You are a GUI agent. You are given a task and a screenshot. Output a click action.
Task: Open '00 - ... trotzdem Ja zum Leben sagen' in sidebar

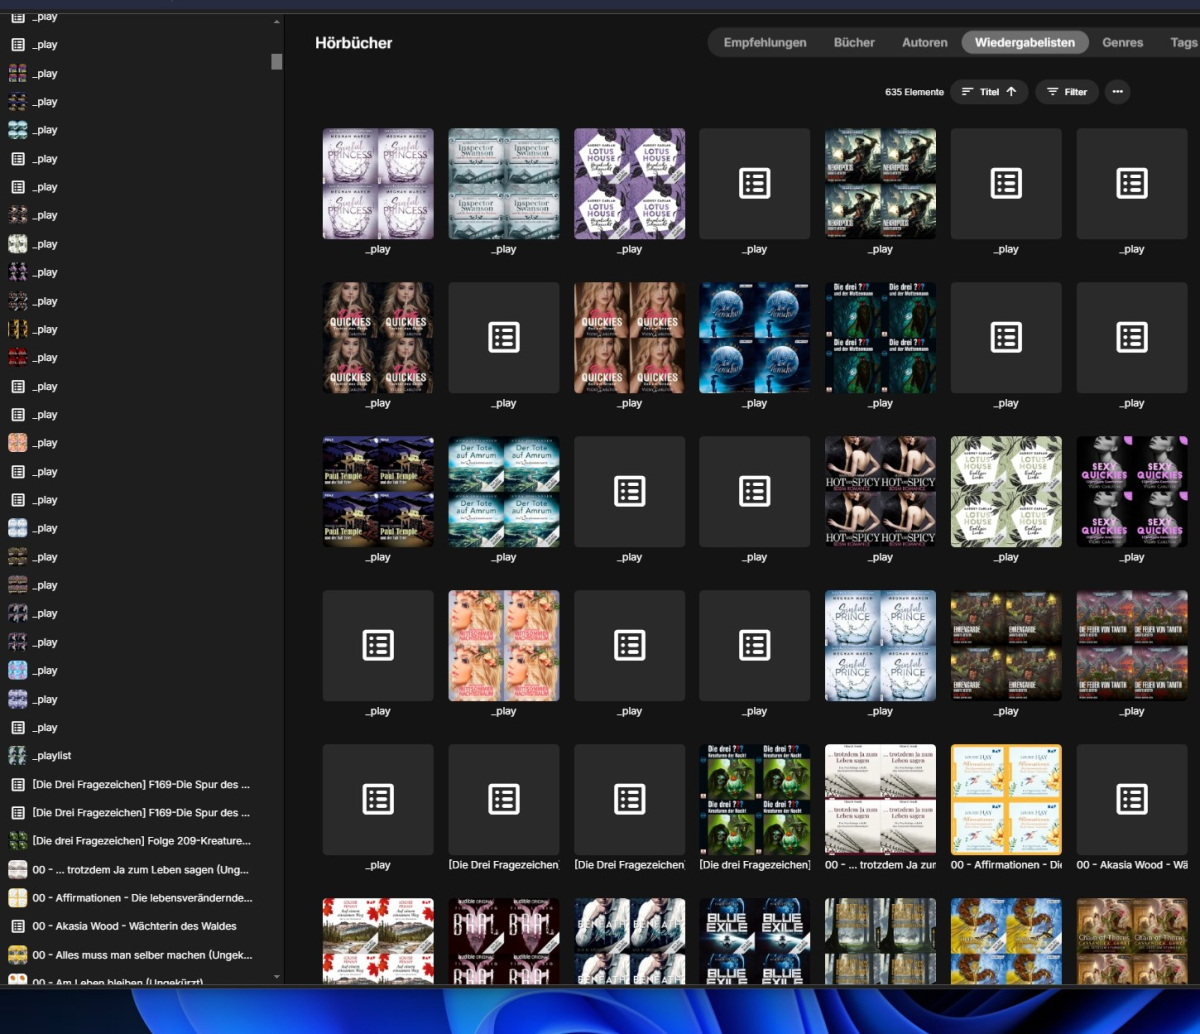point(140,870)
